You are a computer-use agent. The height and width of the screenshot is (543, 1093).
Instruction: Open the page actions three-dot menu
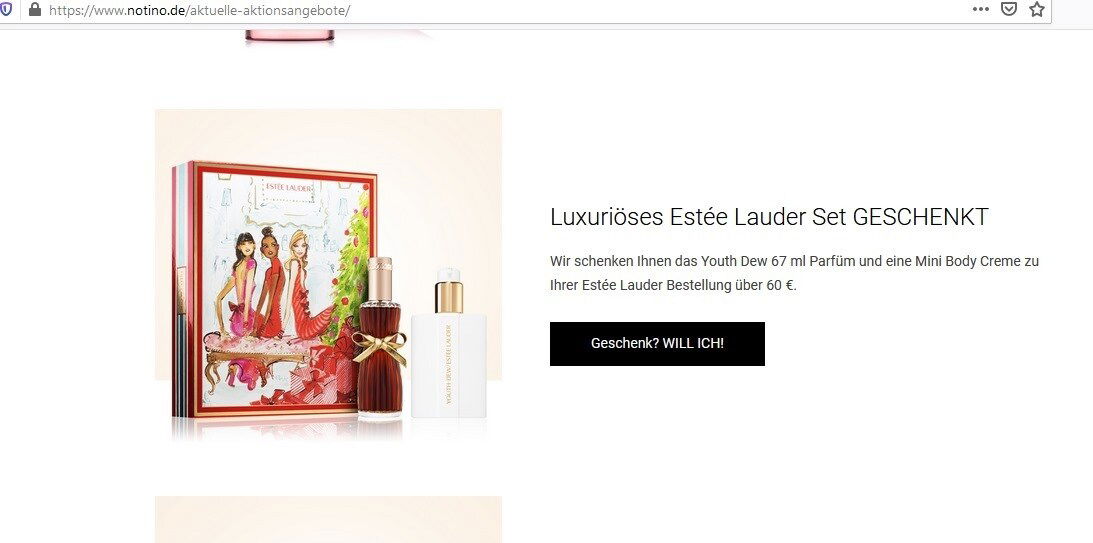981,9
